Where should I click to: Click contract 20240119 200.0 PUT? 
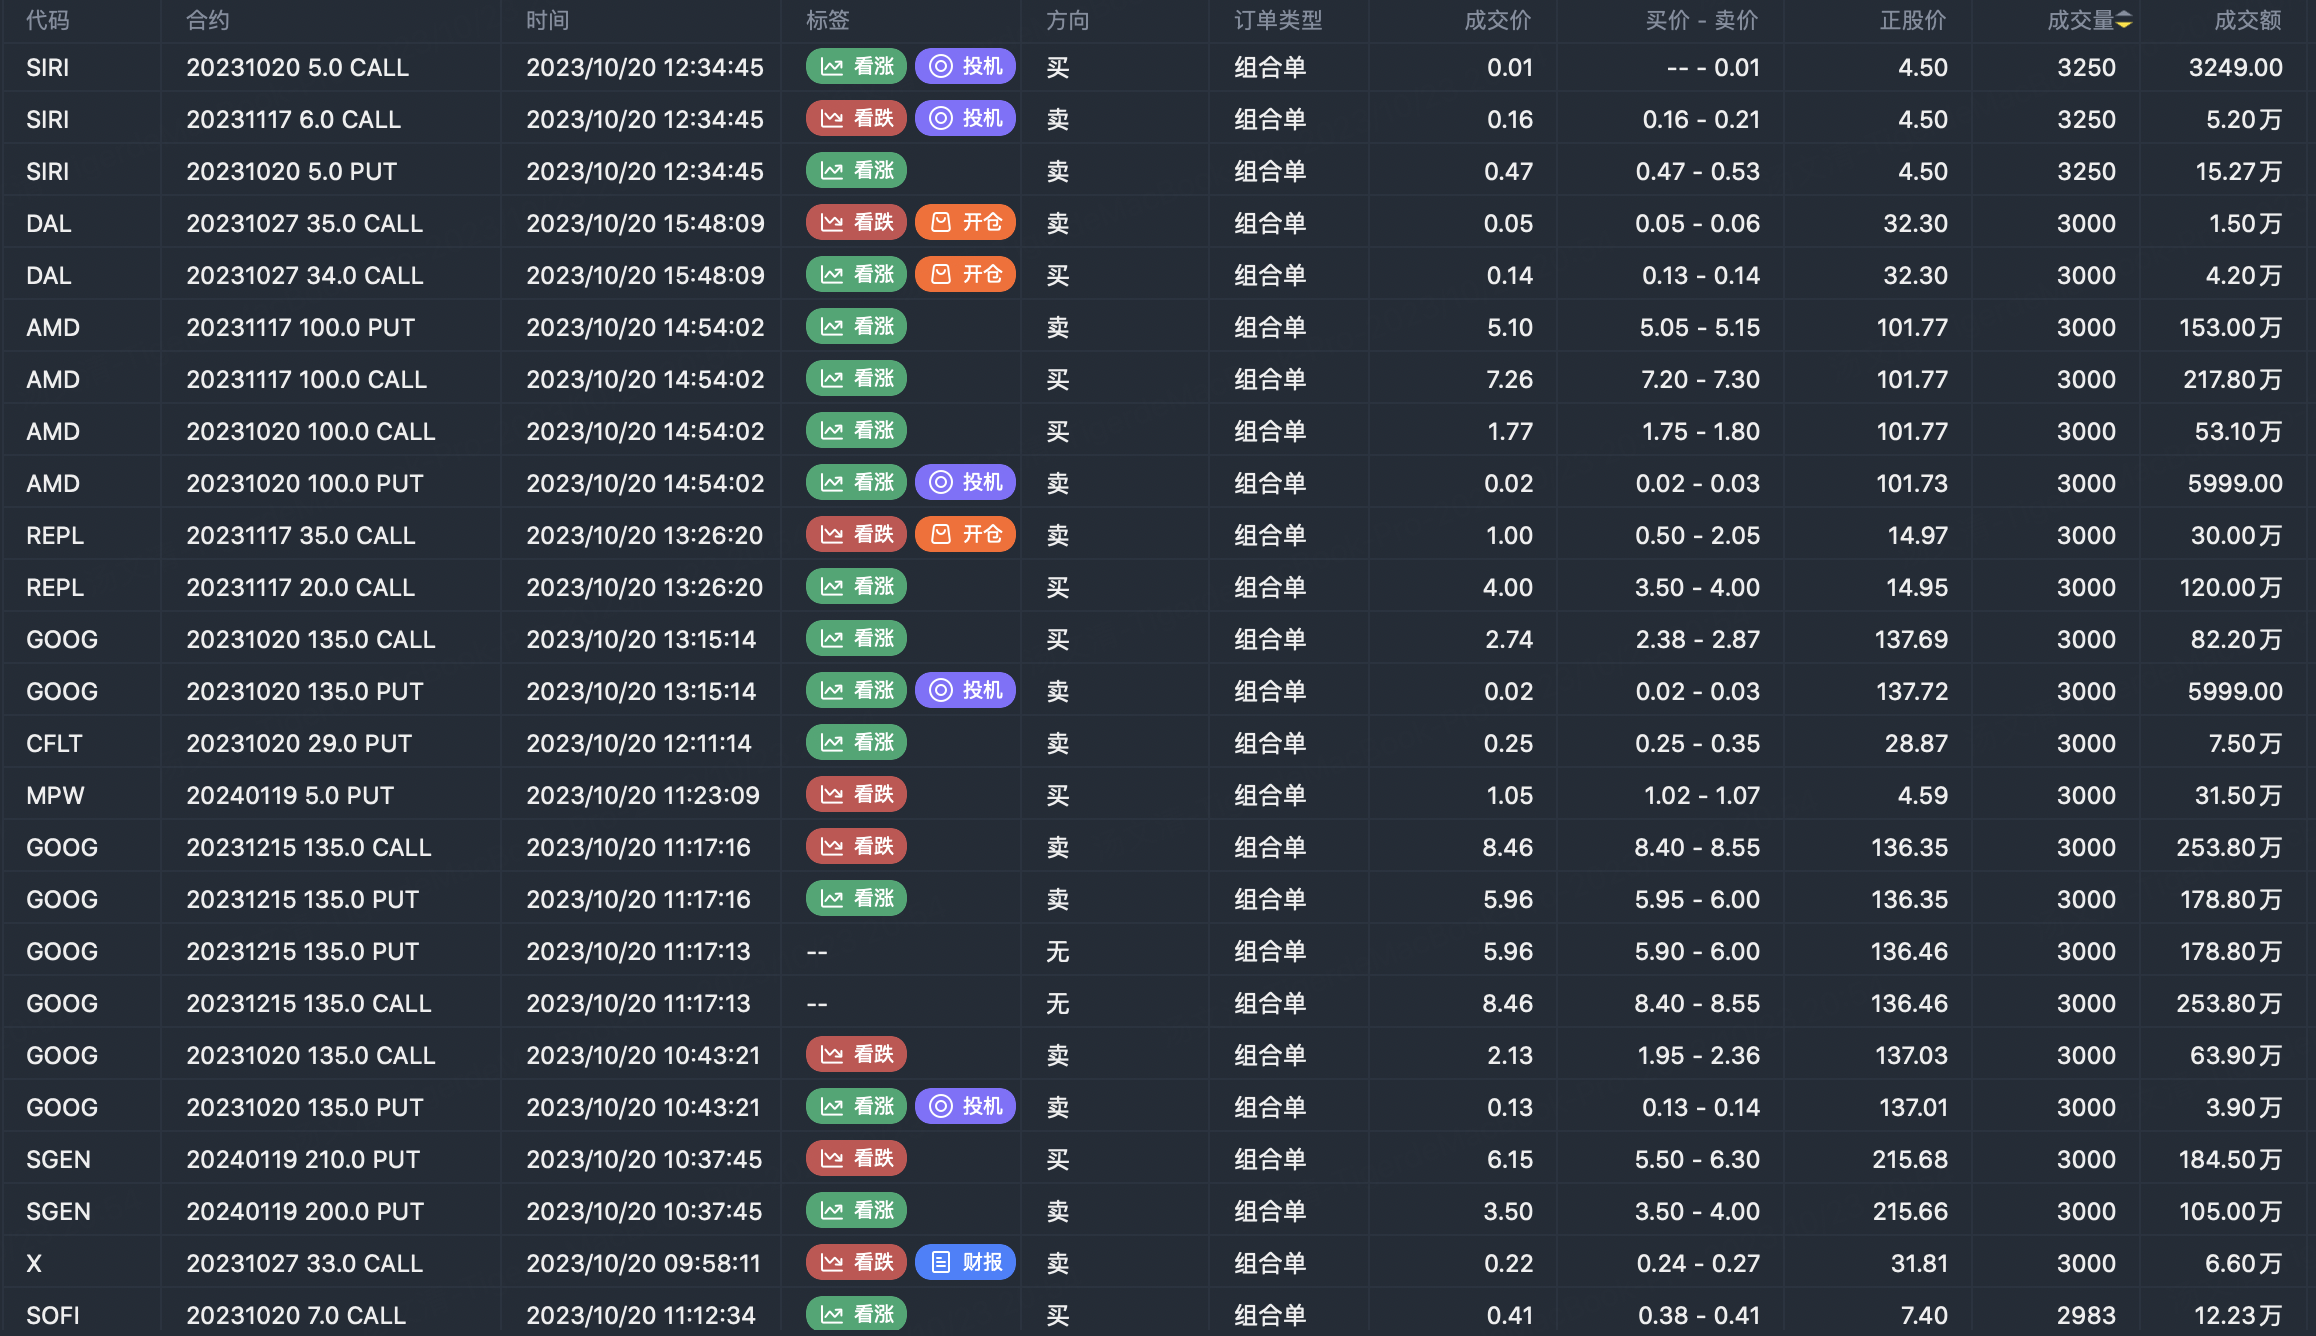(305, 1212)
